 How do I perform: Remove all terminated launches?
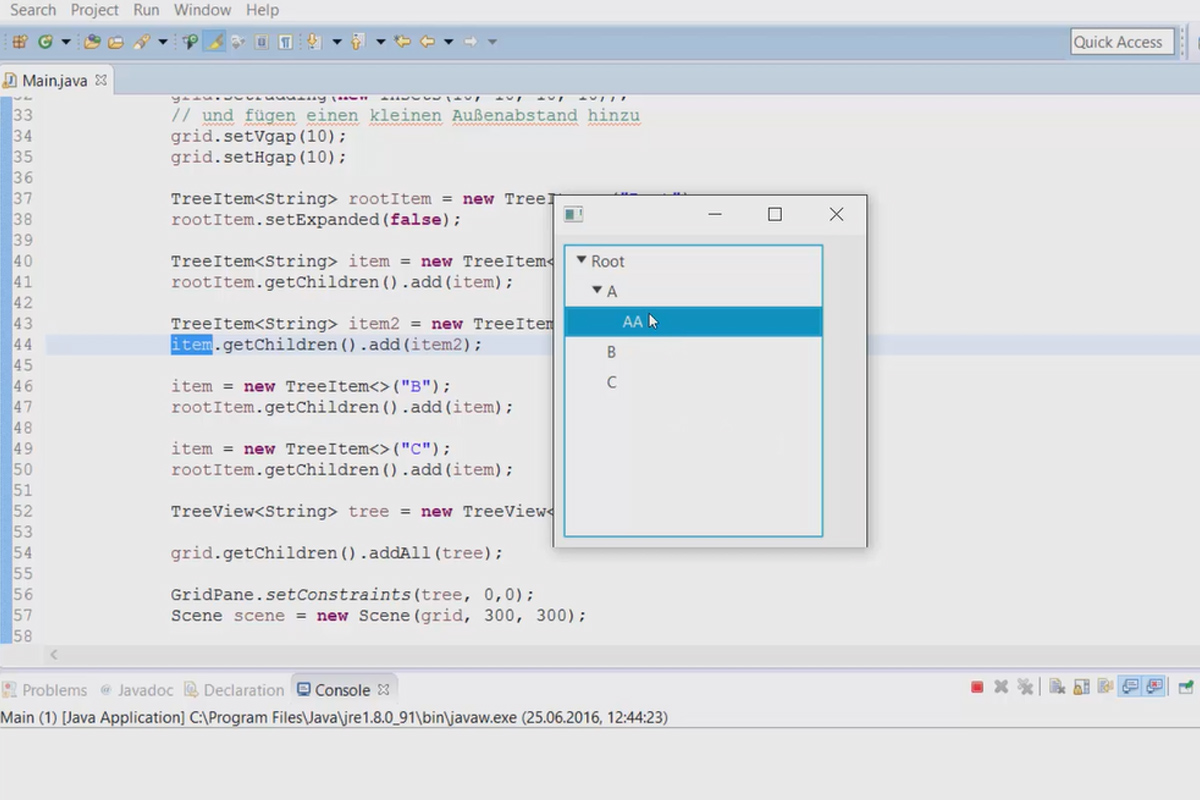[1025, 687]
